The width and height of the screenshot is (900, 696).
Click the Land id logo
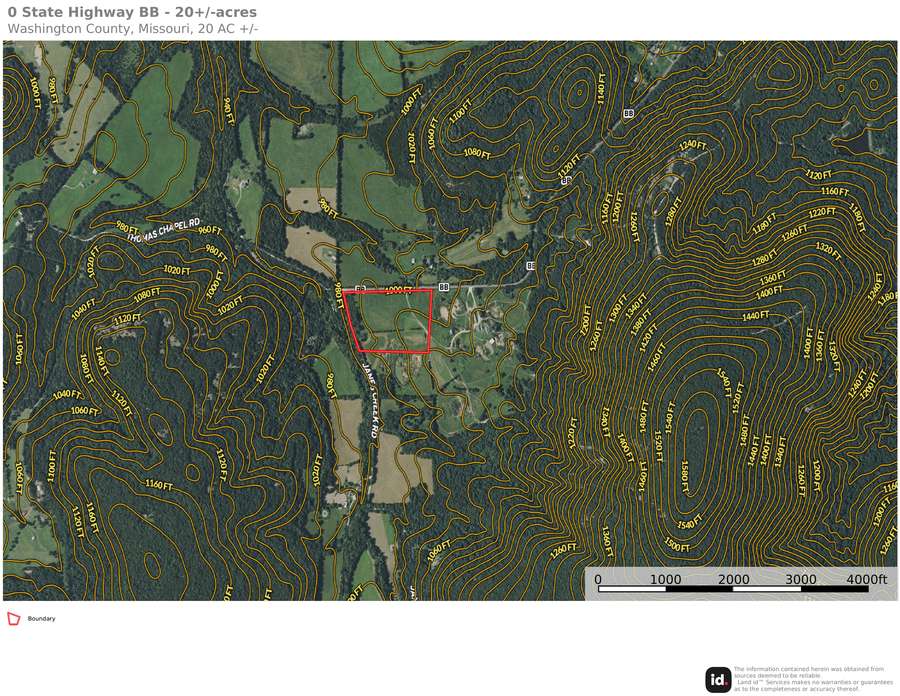coord(718,680)
